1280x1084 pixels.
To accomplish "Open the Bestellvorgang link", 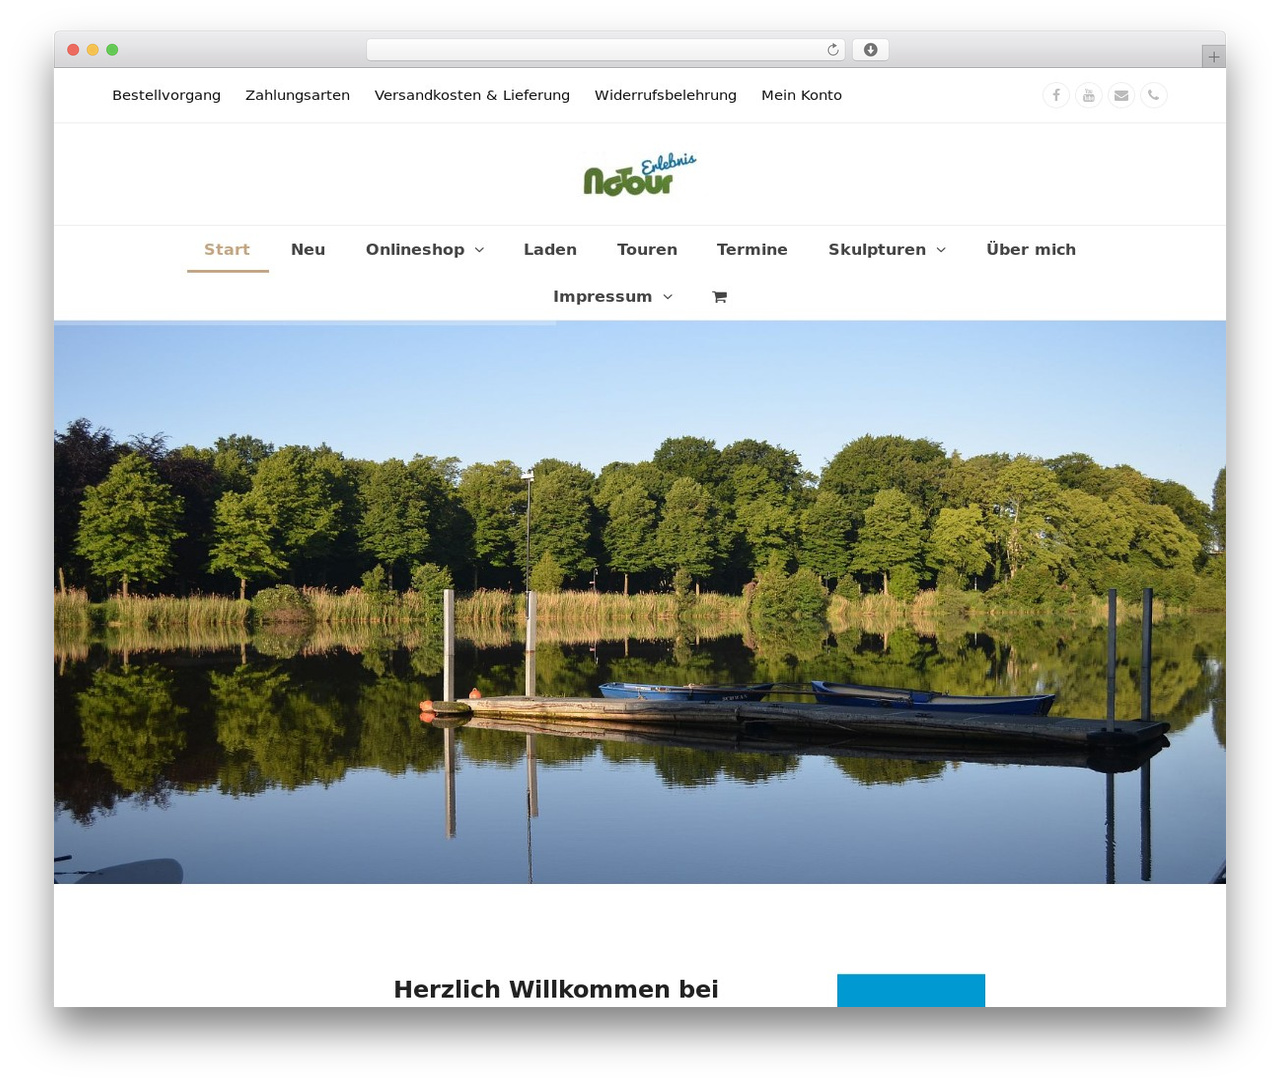I will tap(166, 95).
